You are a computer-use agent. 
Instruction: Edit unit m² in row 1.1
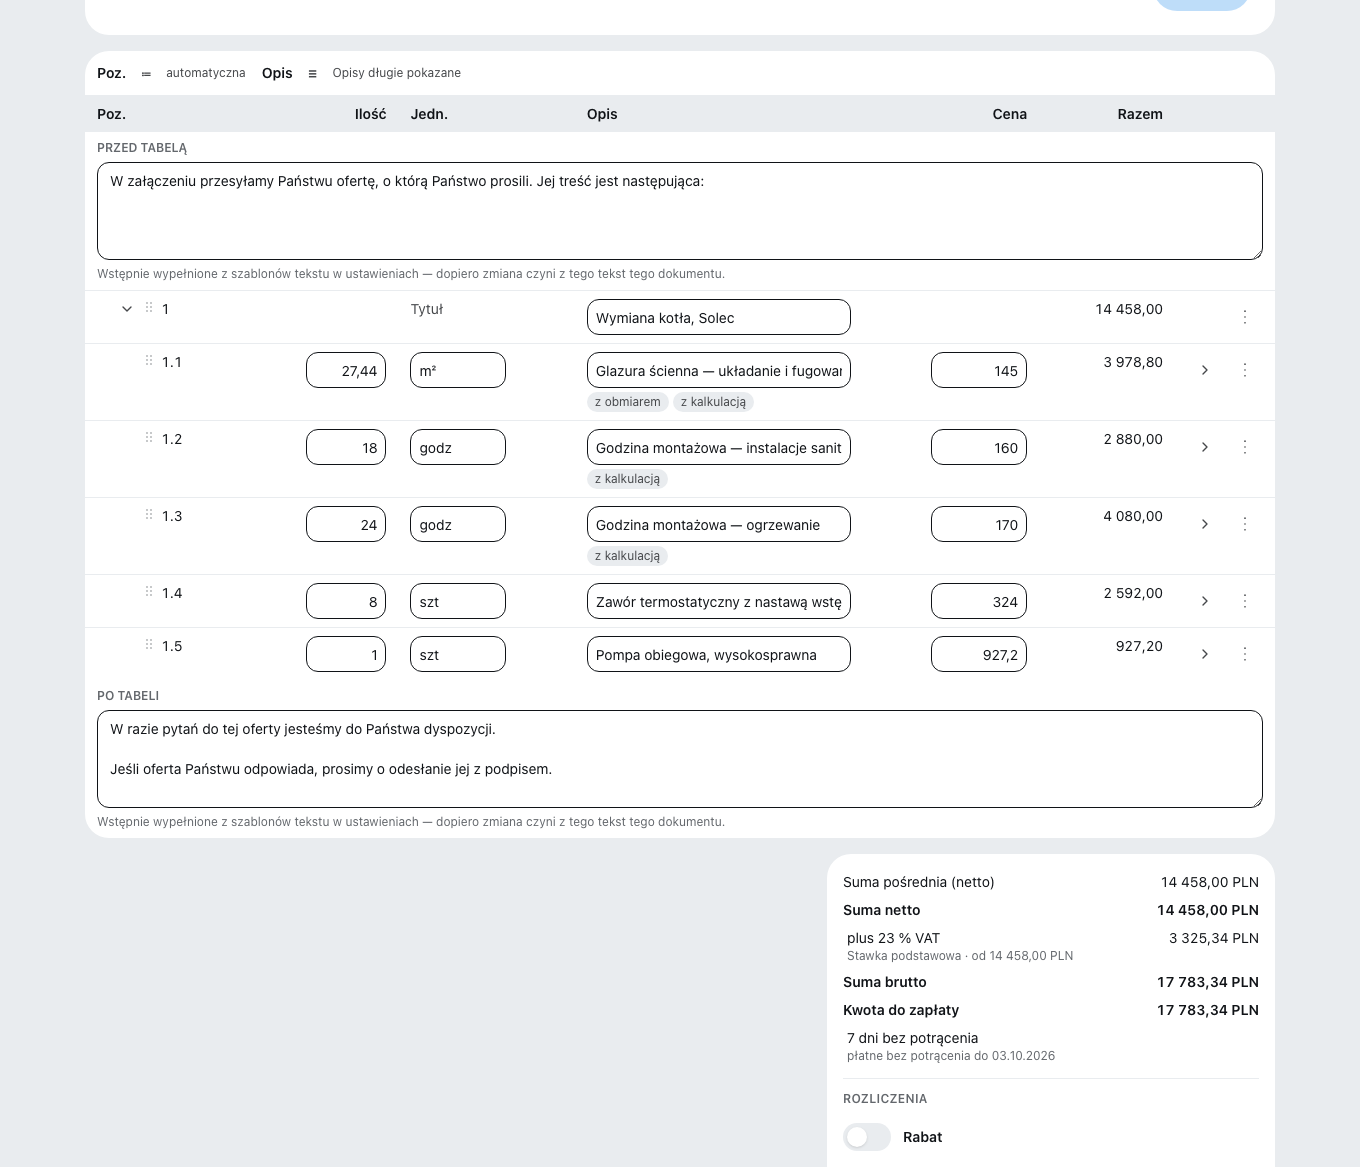pos(458,370)
